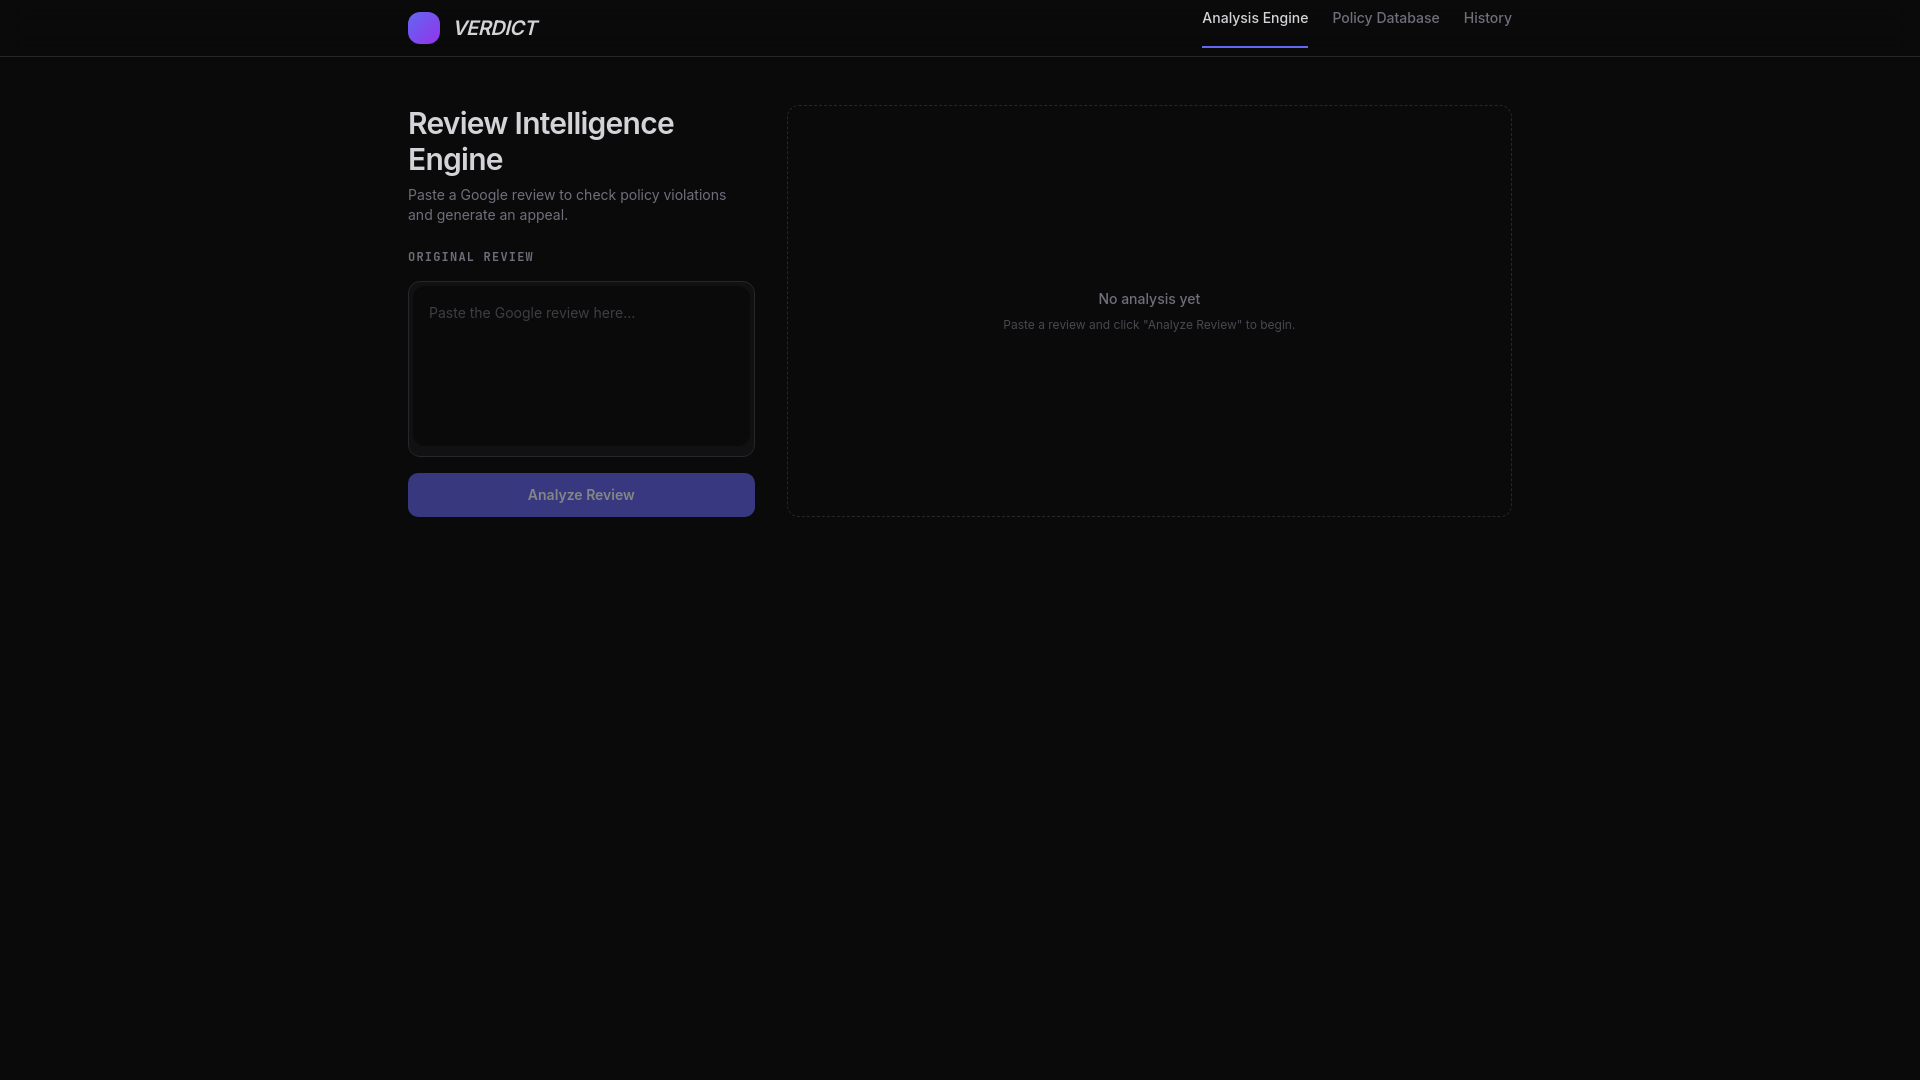Click the 'Paste a Google review to check' description
The width and height of the screenshot is (1920, 1080).
point(567,205)
